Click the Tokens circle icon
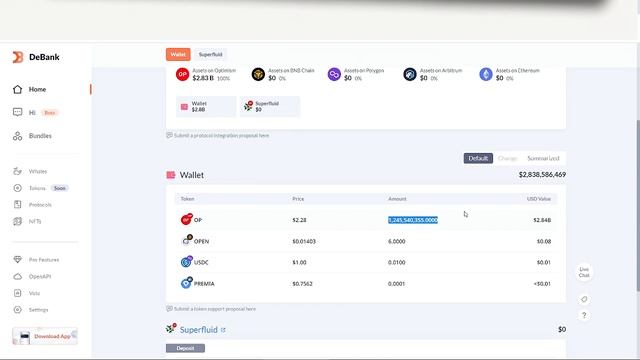Image resolution: width=640 pixels, height=360 pixels. [x=18, y=188]
